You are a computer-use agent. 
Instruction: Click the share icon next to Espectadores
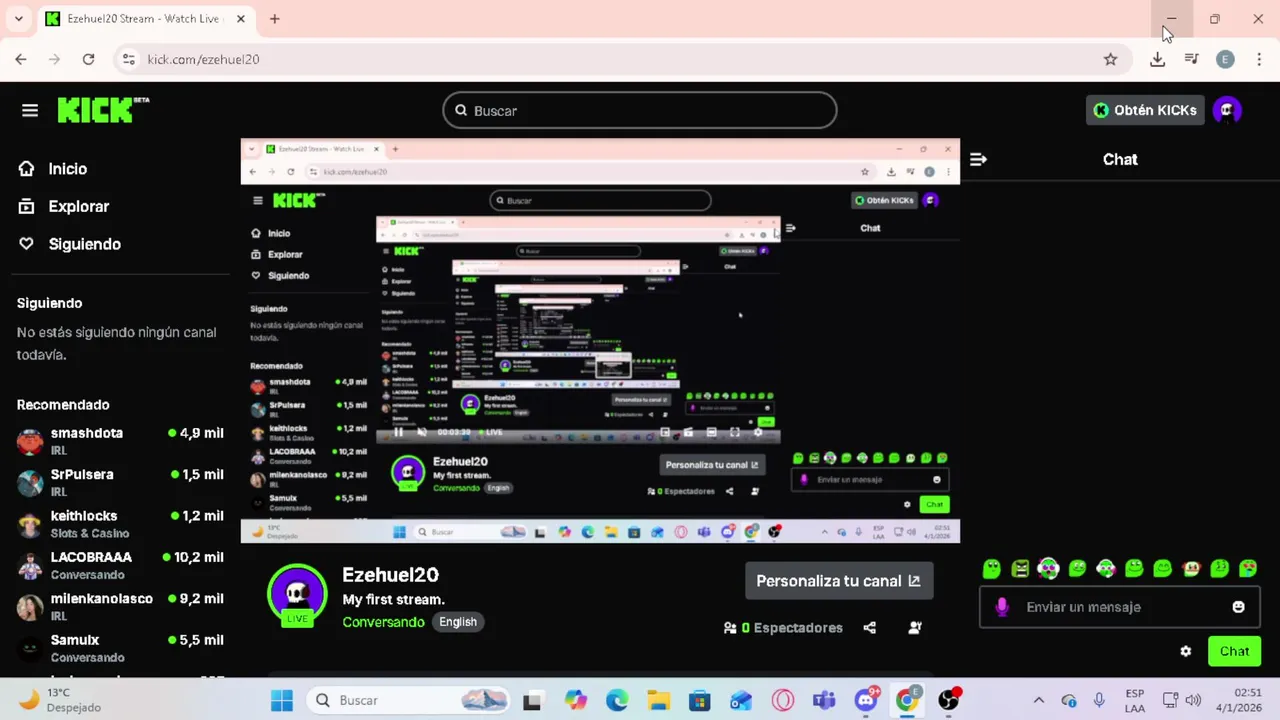tap(870, 628)
